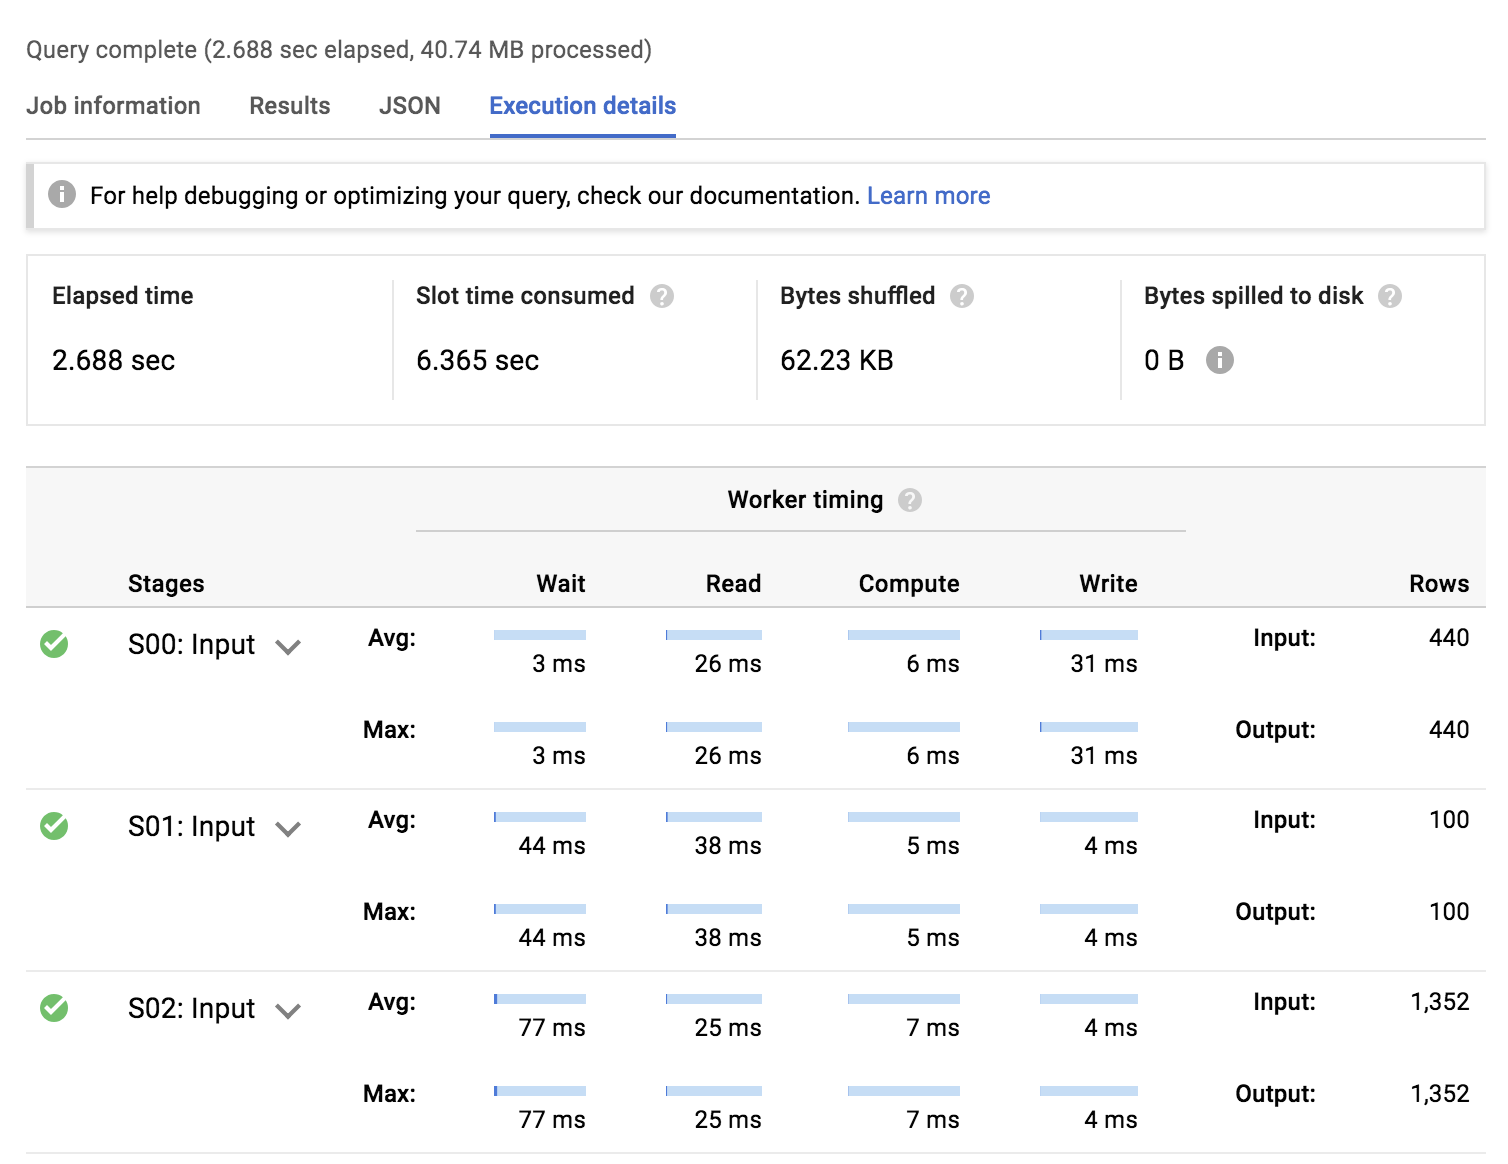Switch to the Results tab
This screenshot has width=1508, height=1164.
(x=290, y=106)
